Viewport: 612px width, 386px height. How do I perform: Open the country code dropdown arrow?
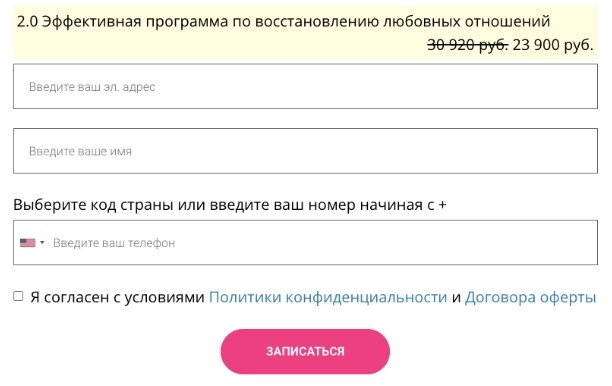pyautogui.click(x=42, y=243)
